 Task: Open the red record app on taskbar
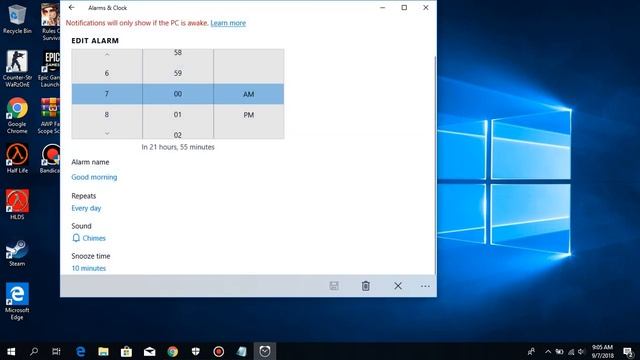pyautogui.click(x=219, y=351)
